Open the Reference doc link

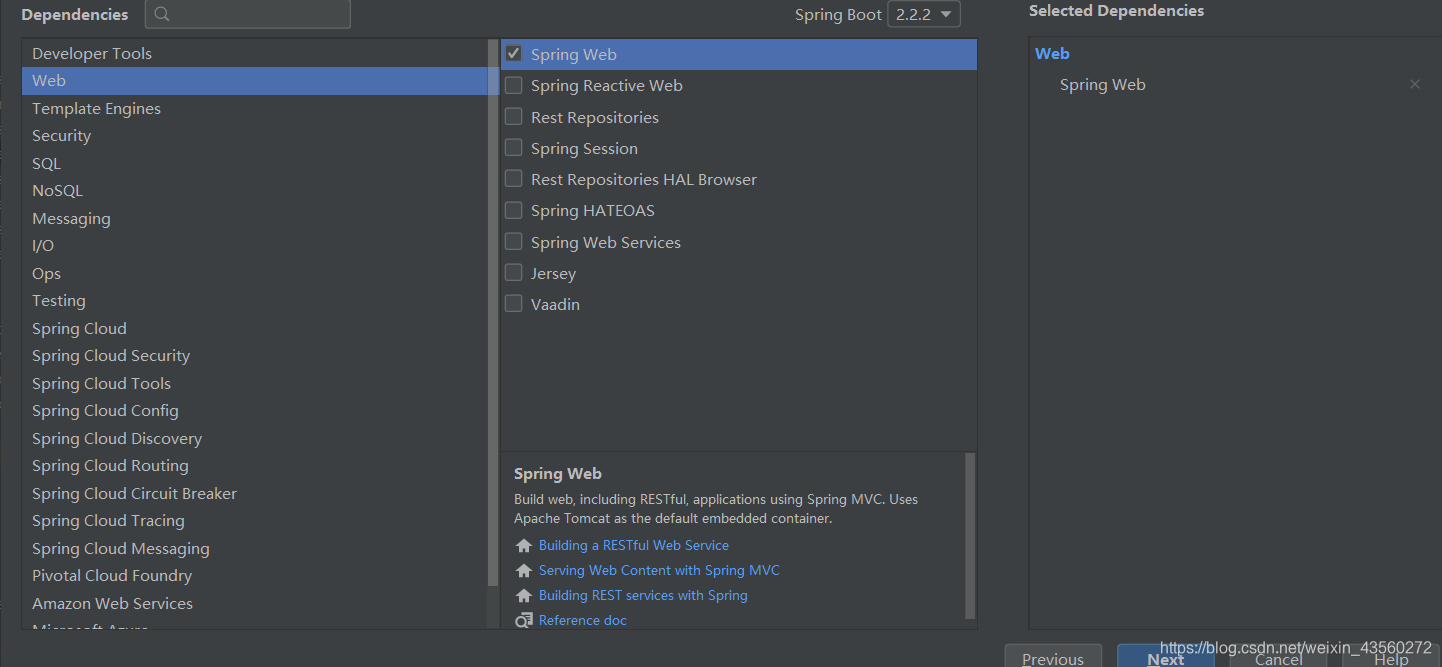point(583,621)
